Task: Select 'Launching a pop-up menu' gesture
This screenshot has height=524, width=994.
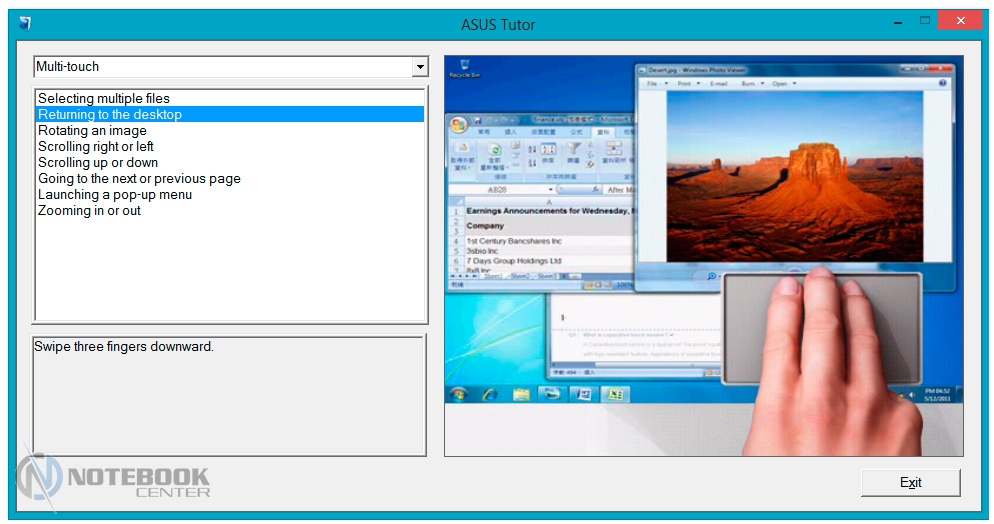Action: coord(115,194)
